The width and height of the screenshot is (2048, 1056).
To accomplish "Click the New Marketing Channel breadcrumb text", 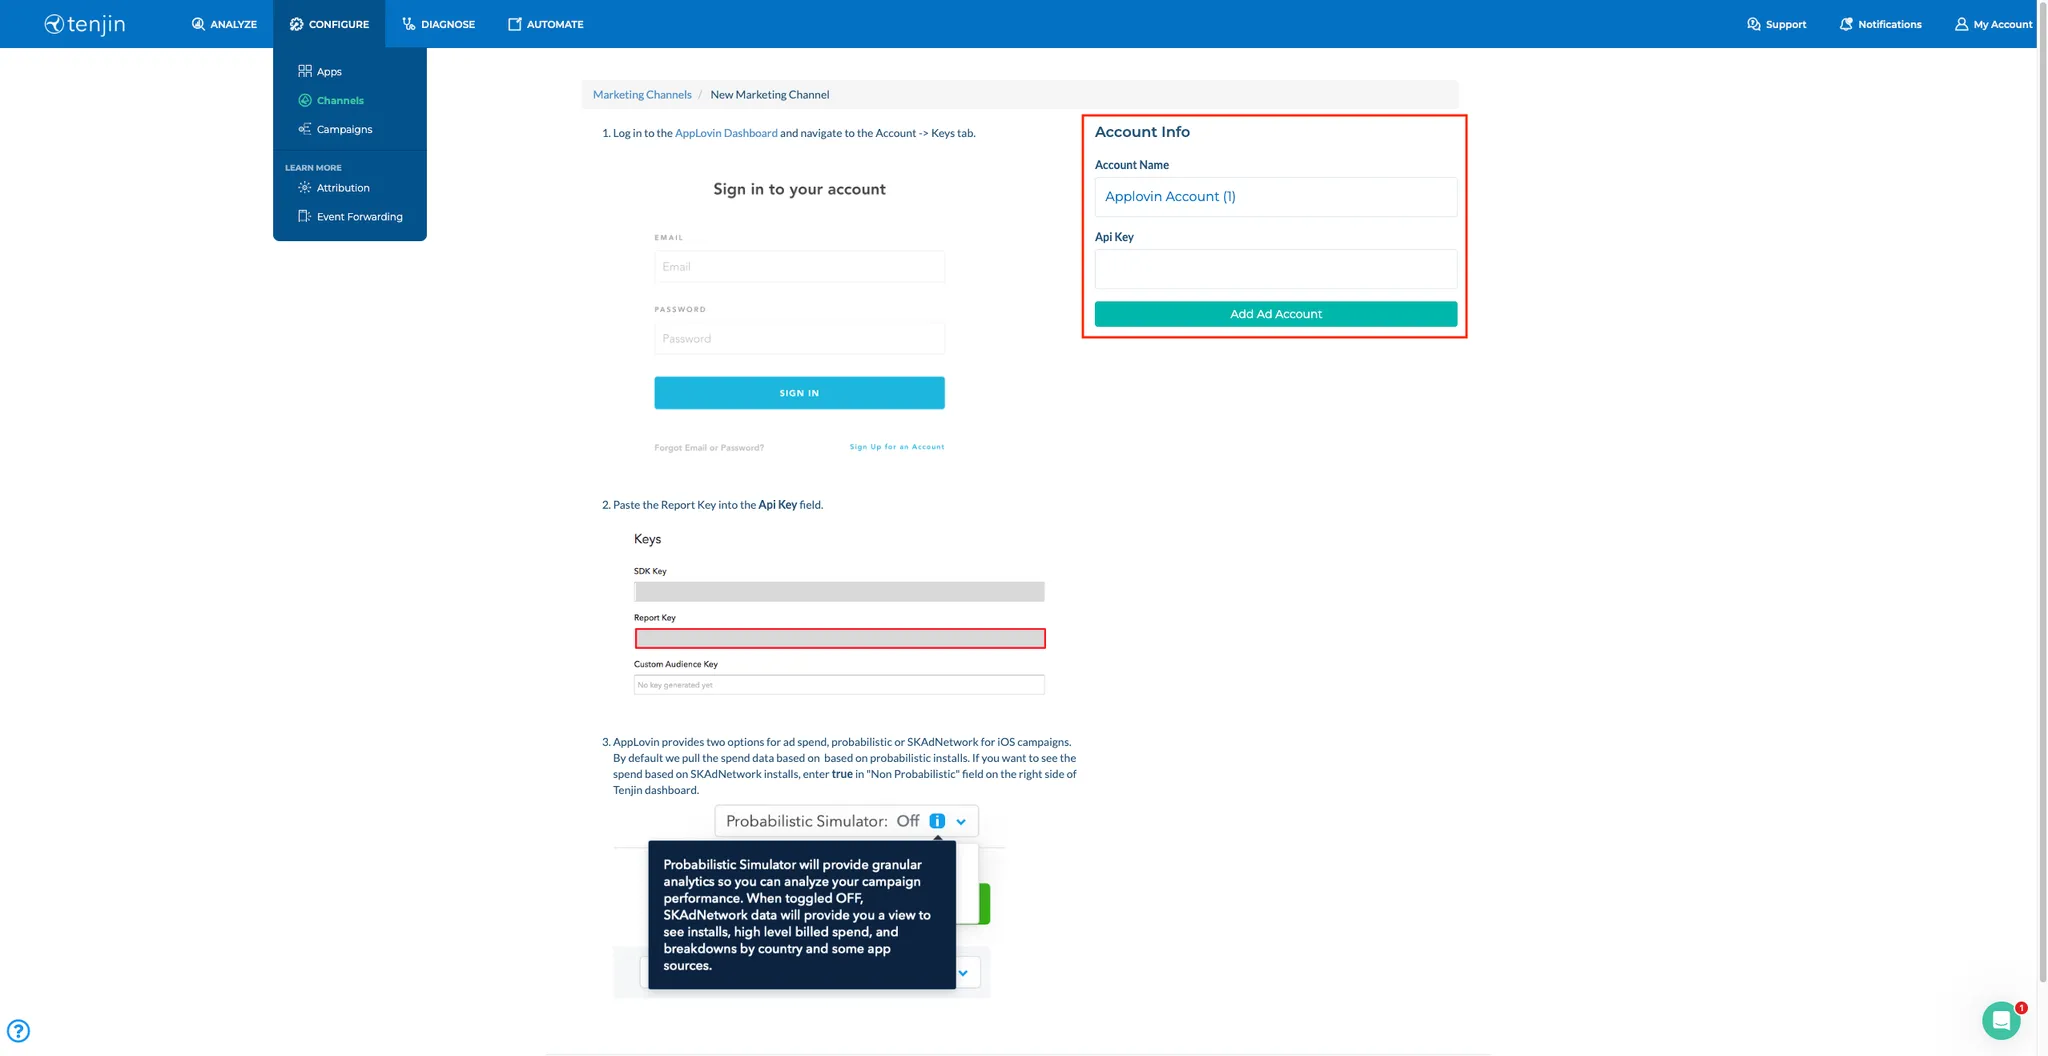I will 770,95.
